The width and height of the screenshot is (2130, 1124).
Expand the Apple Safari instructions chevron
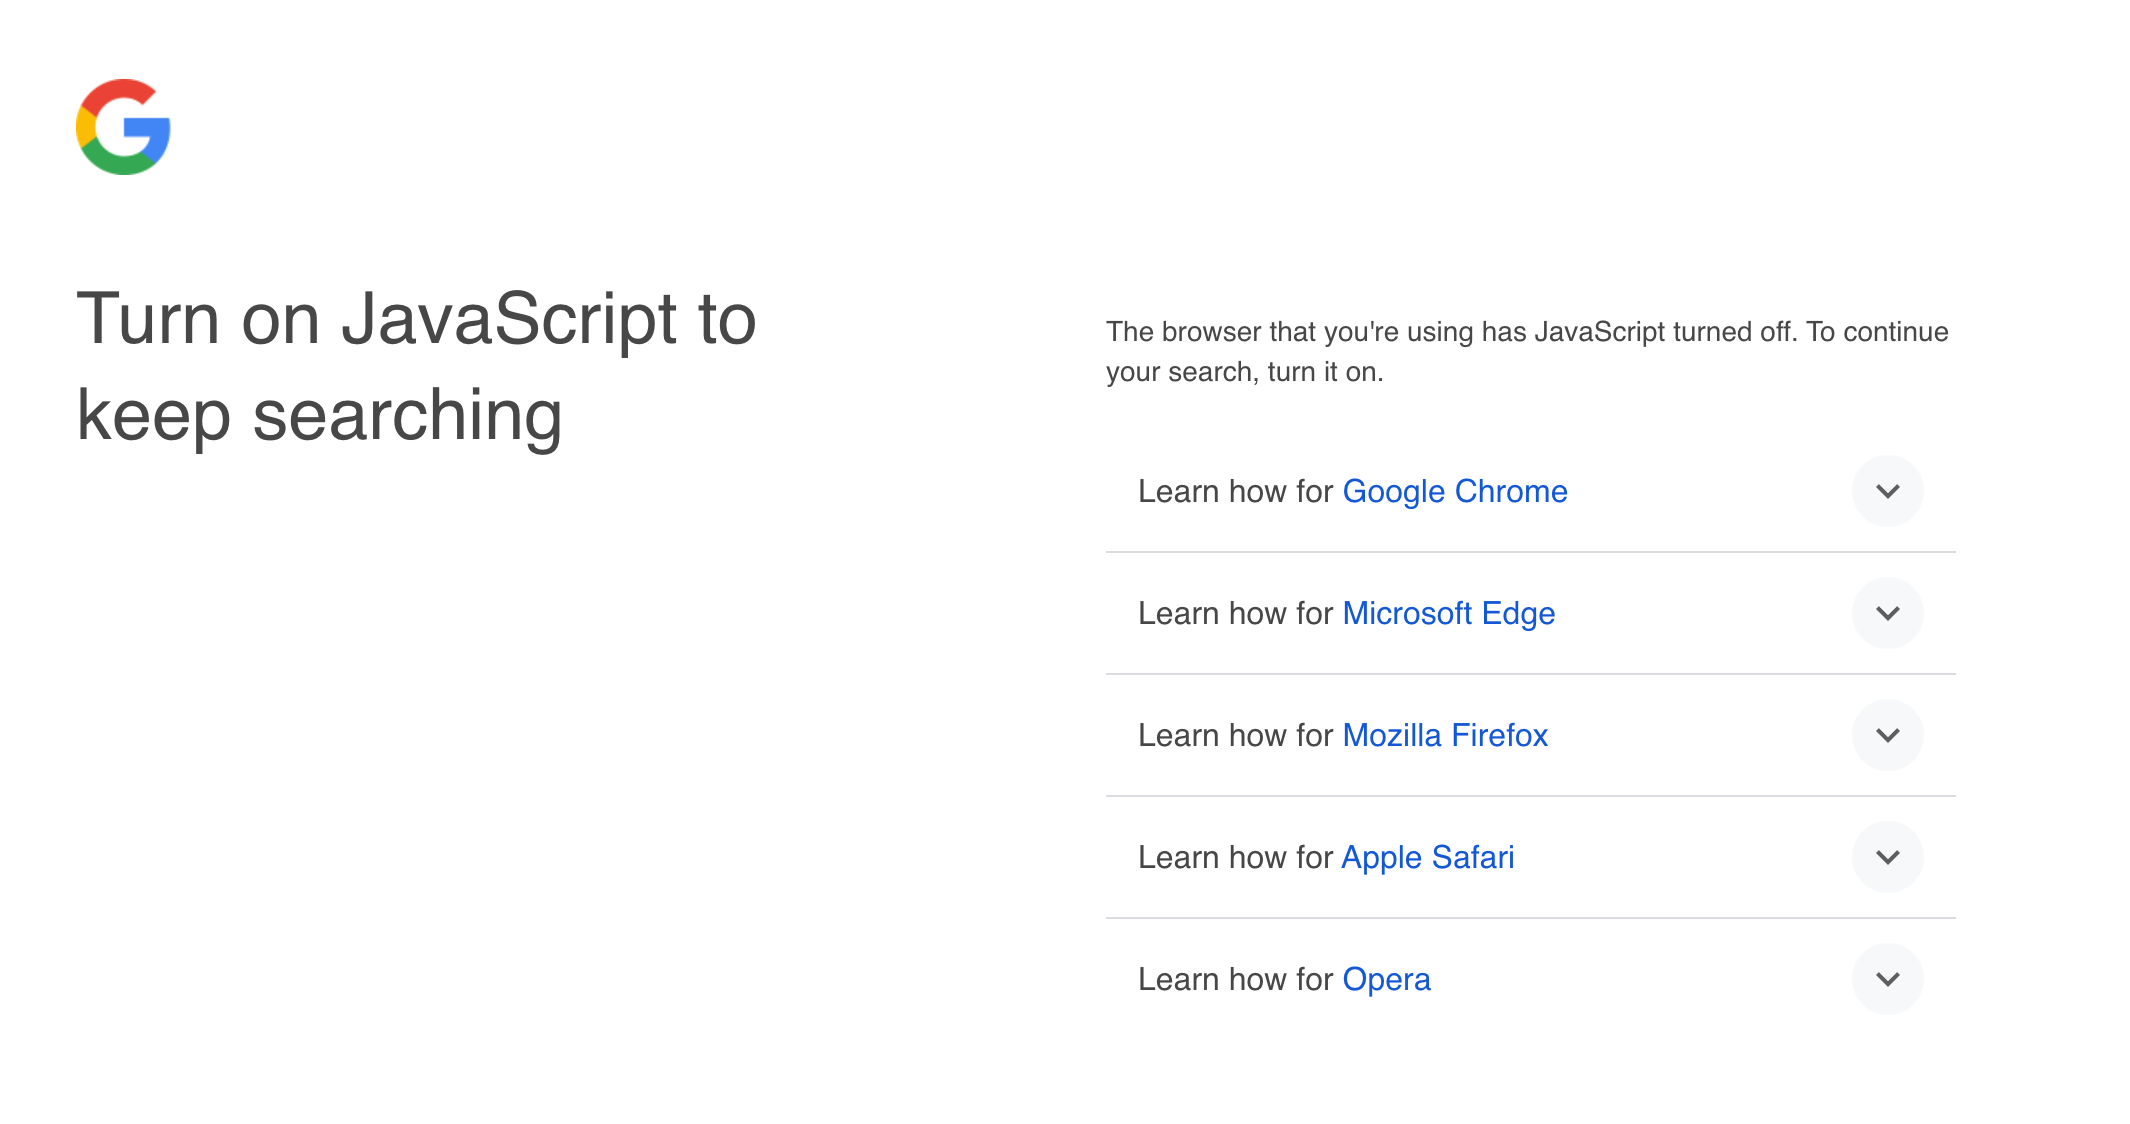[1887, 857]
